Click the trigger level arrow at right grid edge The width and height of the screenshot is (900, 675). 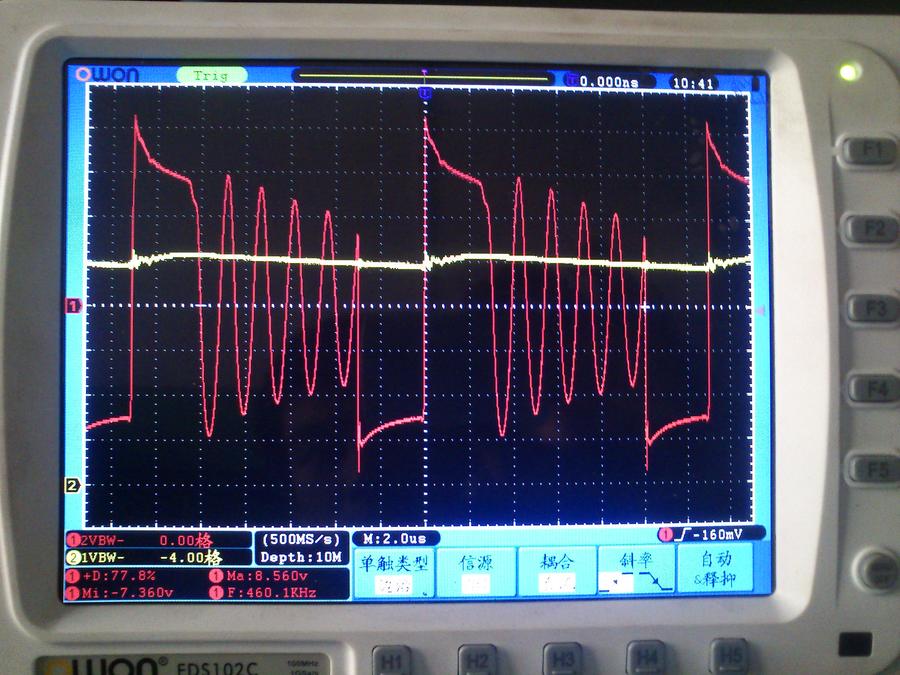tap(761, 311)
